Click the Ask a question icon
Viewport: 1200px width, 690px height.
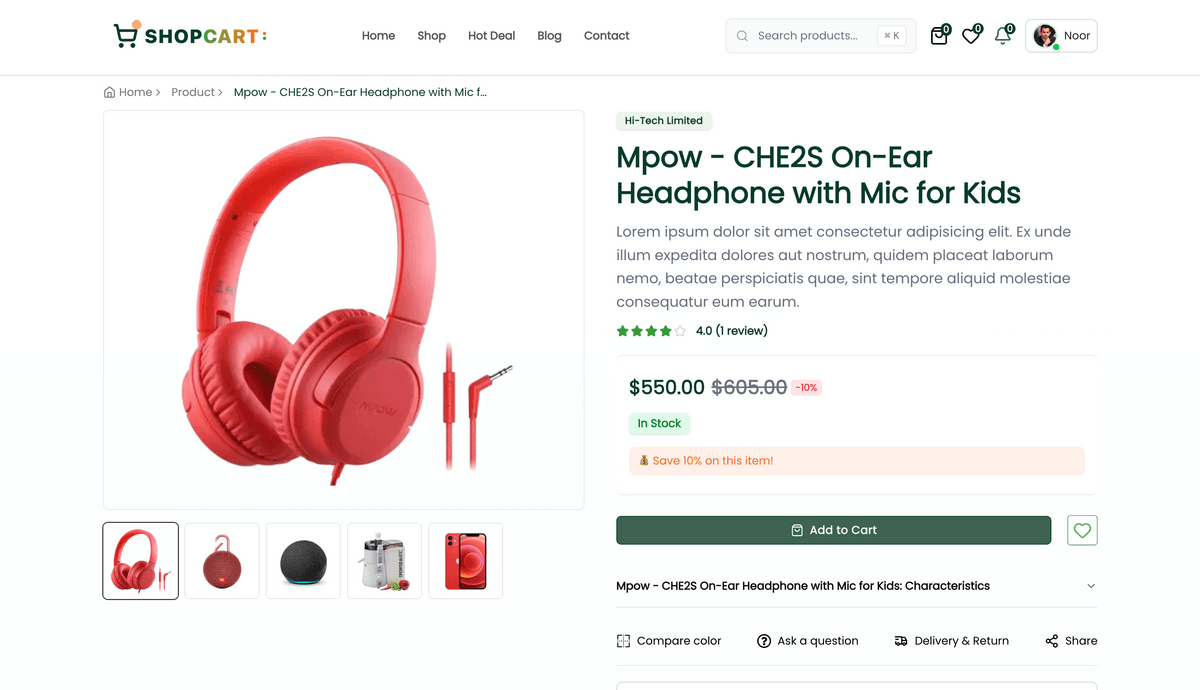coord(764,641)
